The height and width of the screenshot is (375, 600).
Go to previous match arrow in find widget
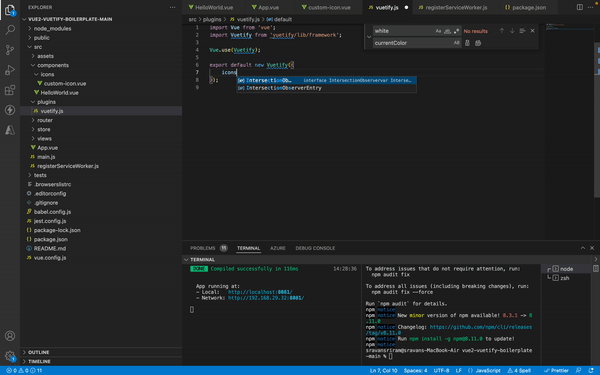pyautogui.click(x=502, y=31)
